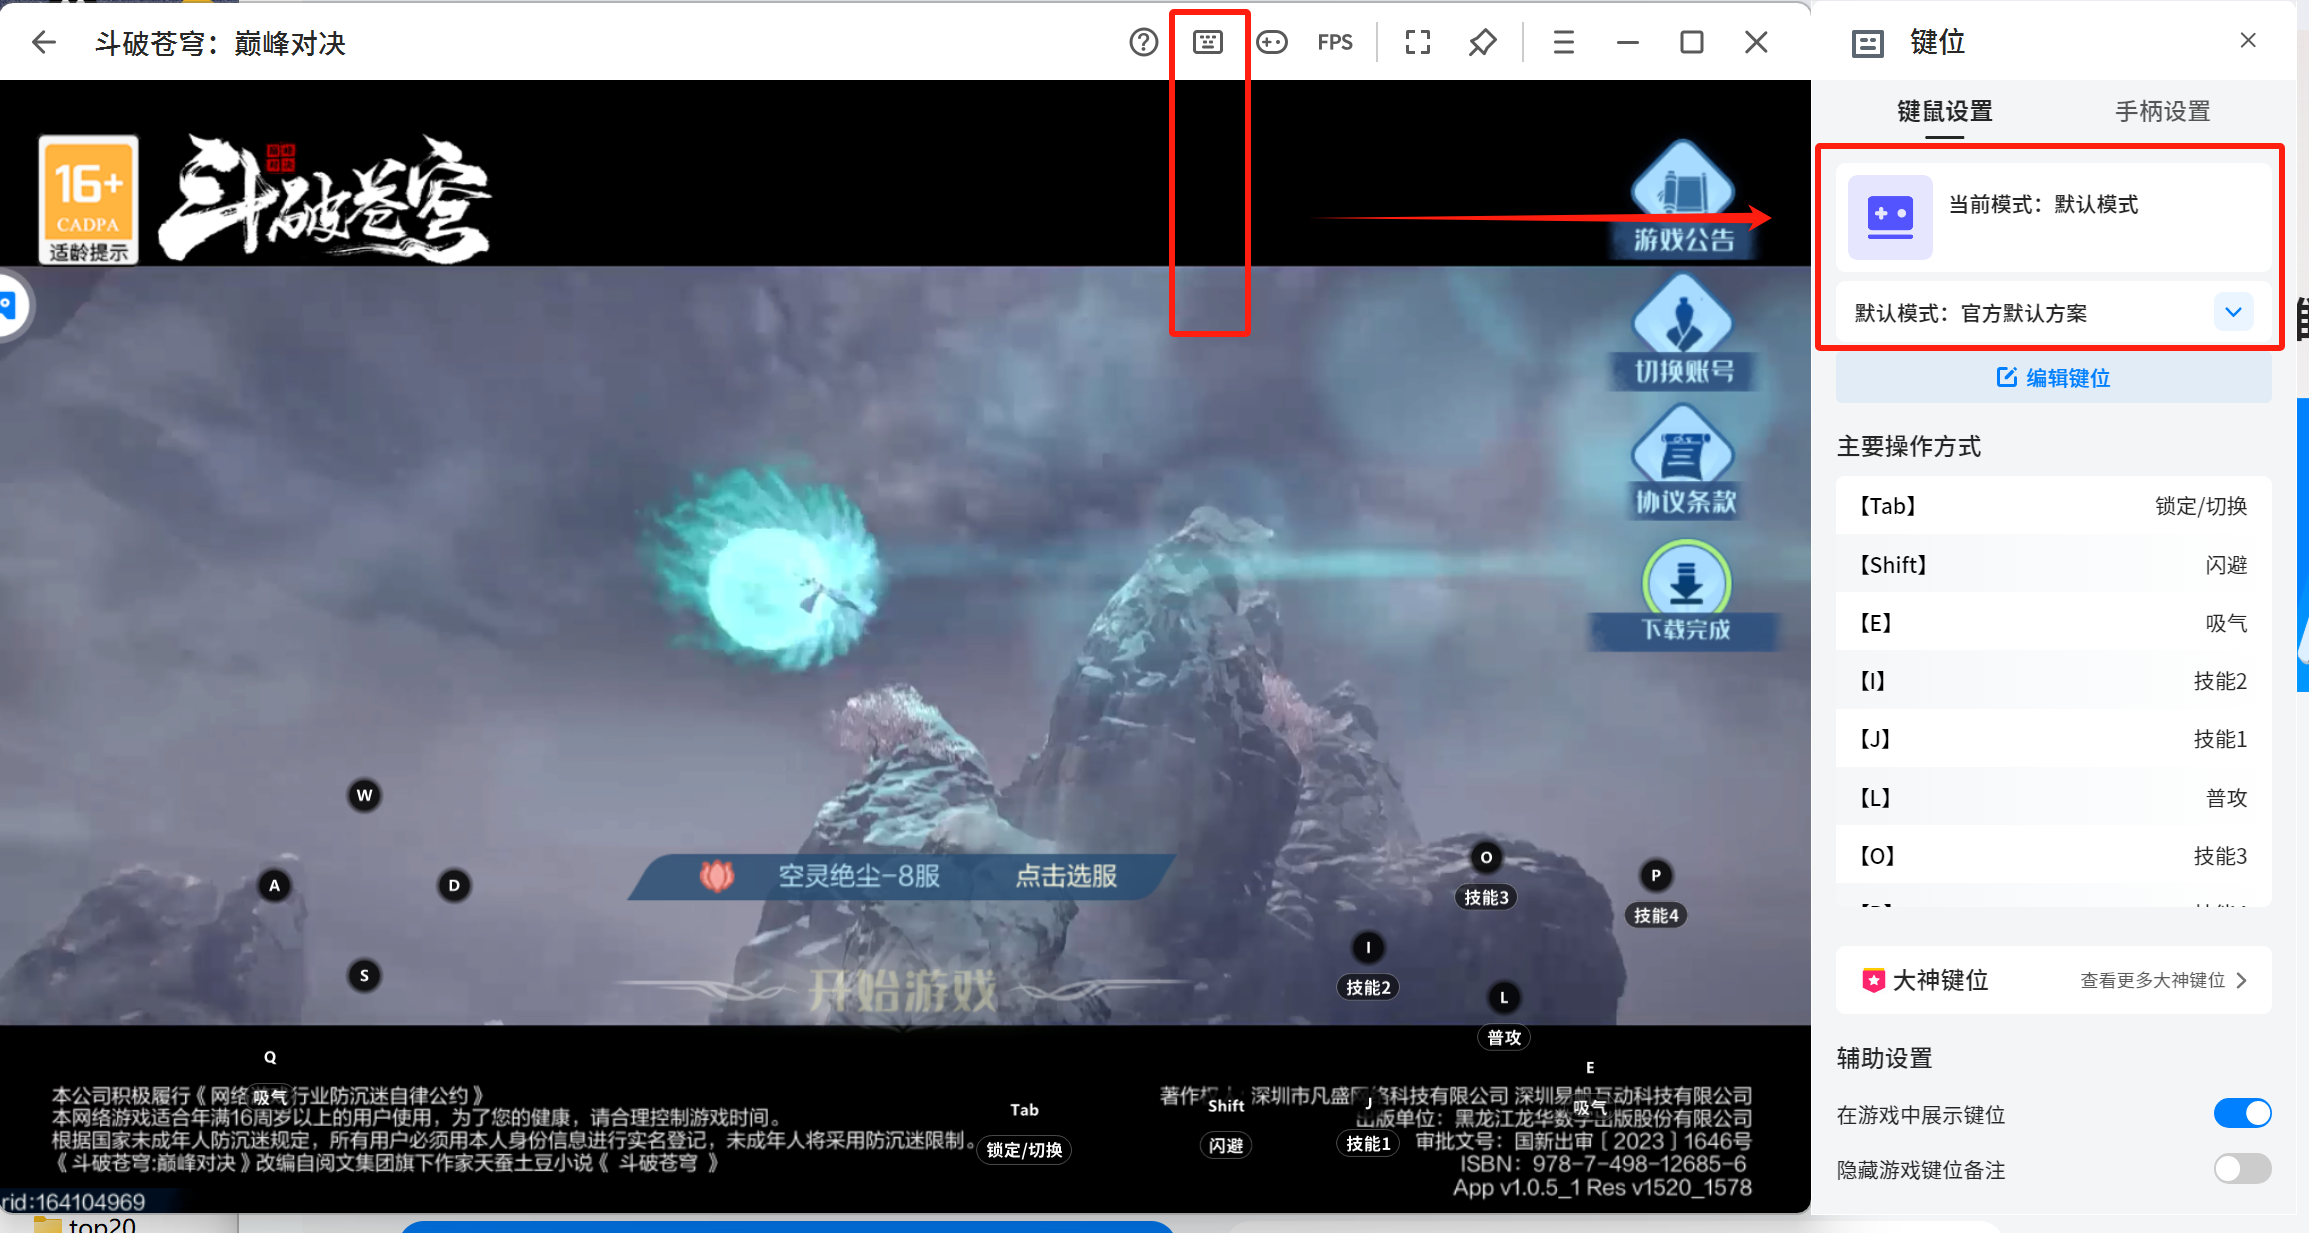Screen dimensions: 2309x1233
Task: Switch to the 键鼠设置 tab
Action: 1945,111
